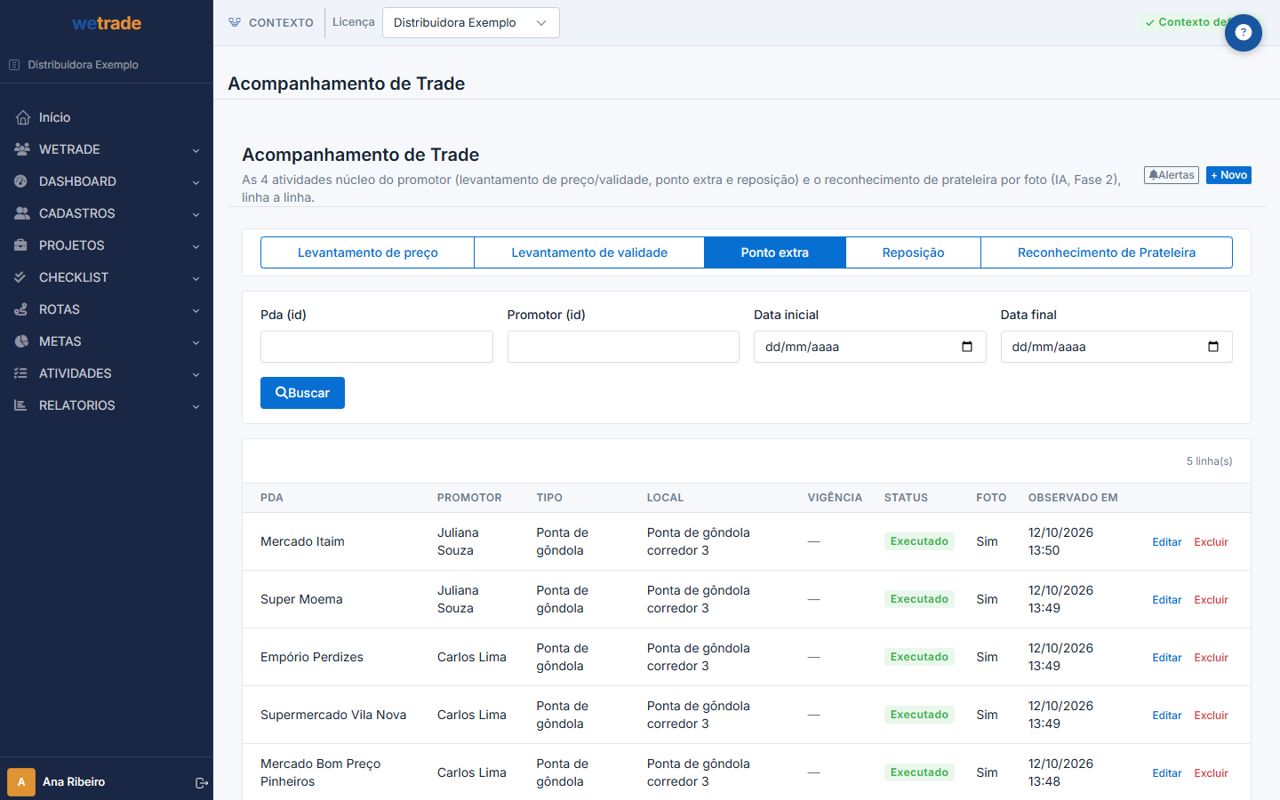Click the + Novo button

pyautogui.click(x=1228, y=175)
